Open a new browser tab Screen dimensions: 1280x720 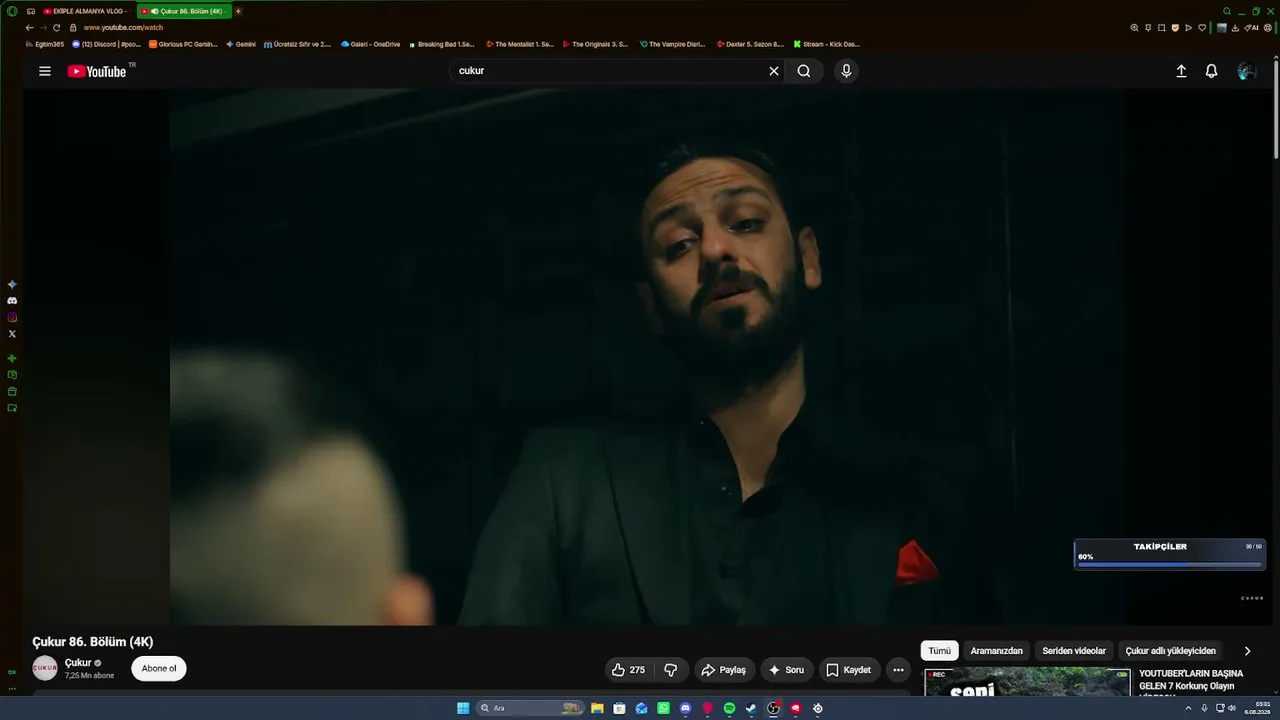238,11
